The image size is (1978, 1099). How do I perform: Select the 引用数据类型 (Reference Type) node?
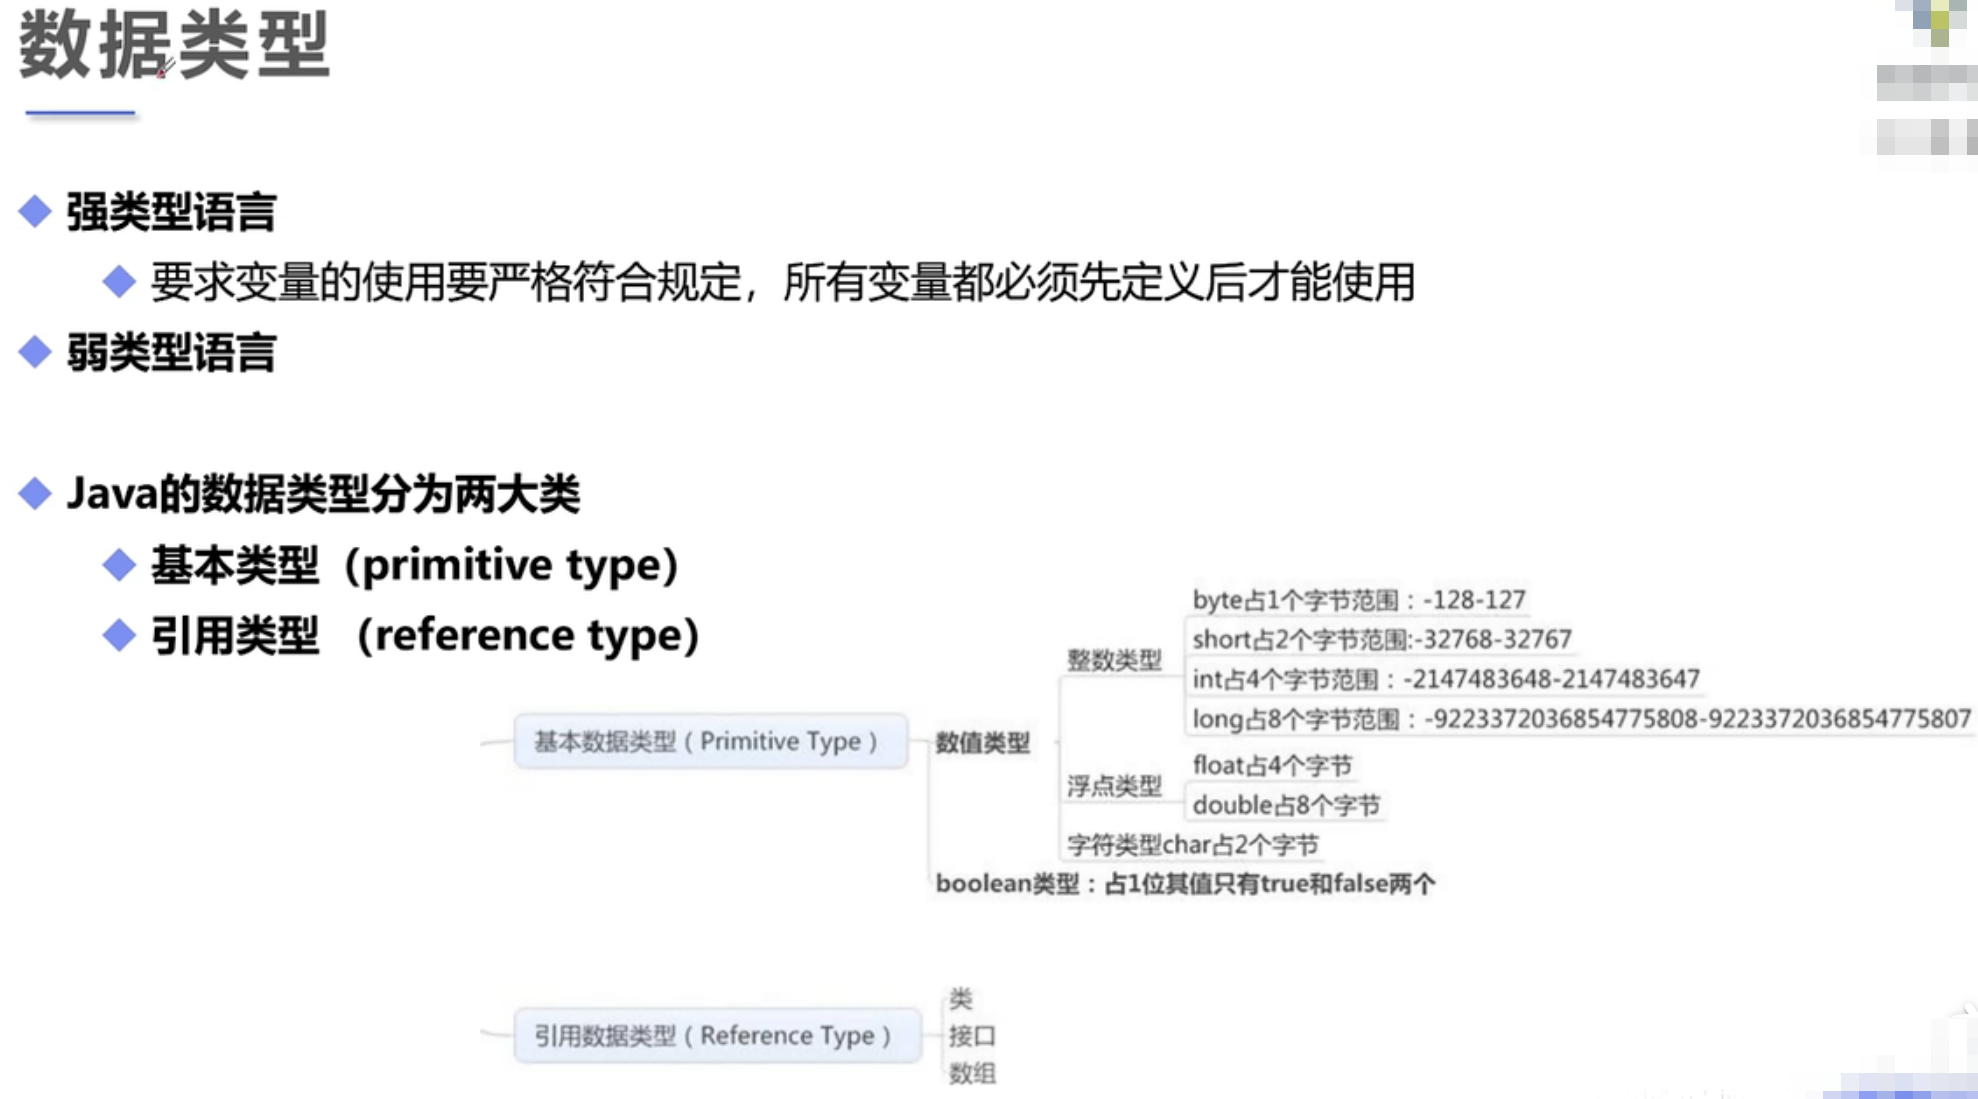[x=716, y=1036]
